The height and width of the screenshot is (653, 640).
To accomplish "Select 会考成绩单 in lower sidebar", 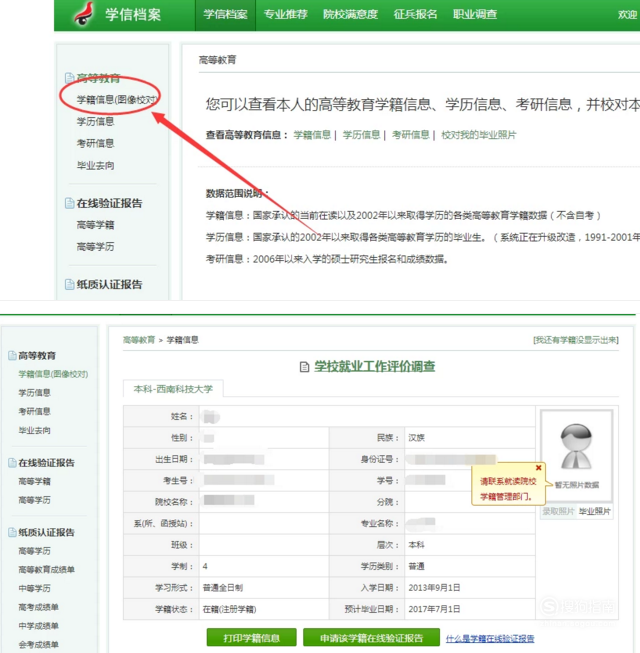I will [x=38, y=645].
